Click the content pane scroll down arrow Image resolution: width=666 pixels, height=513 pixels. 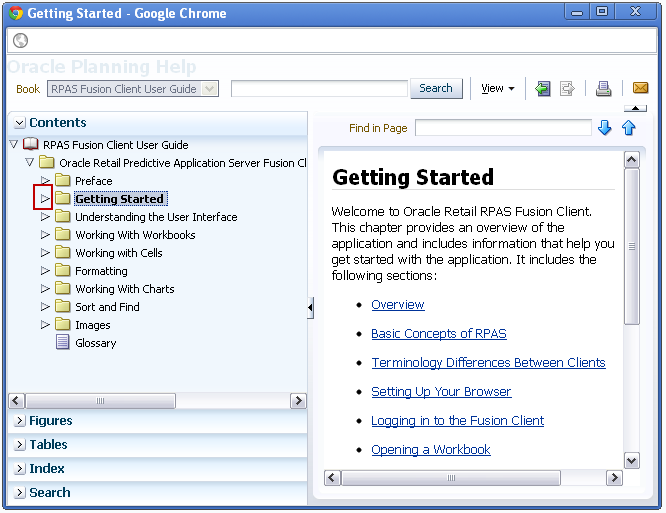tap(632, 460)
